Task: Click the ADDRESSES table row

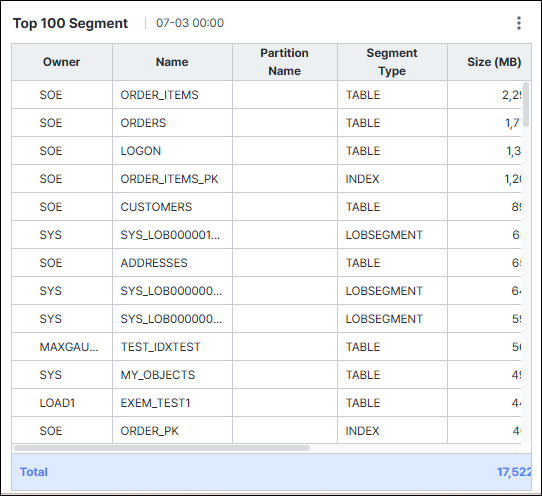Action: (x=267, y=263)
